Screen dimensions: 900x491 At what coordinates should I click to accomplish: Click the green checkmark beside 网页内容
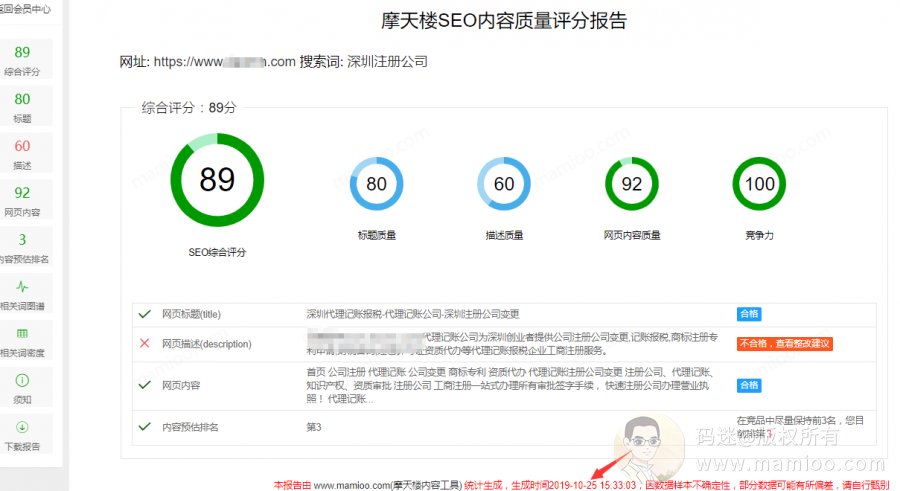coord(145,384)
